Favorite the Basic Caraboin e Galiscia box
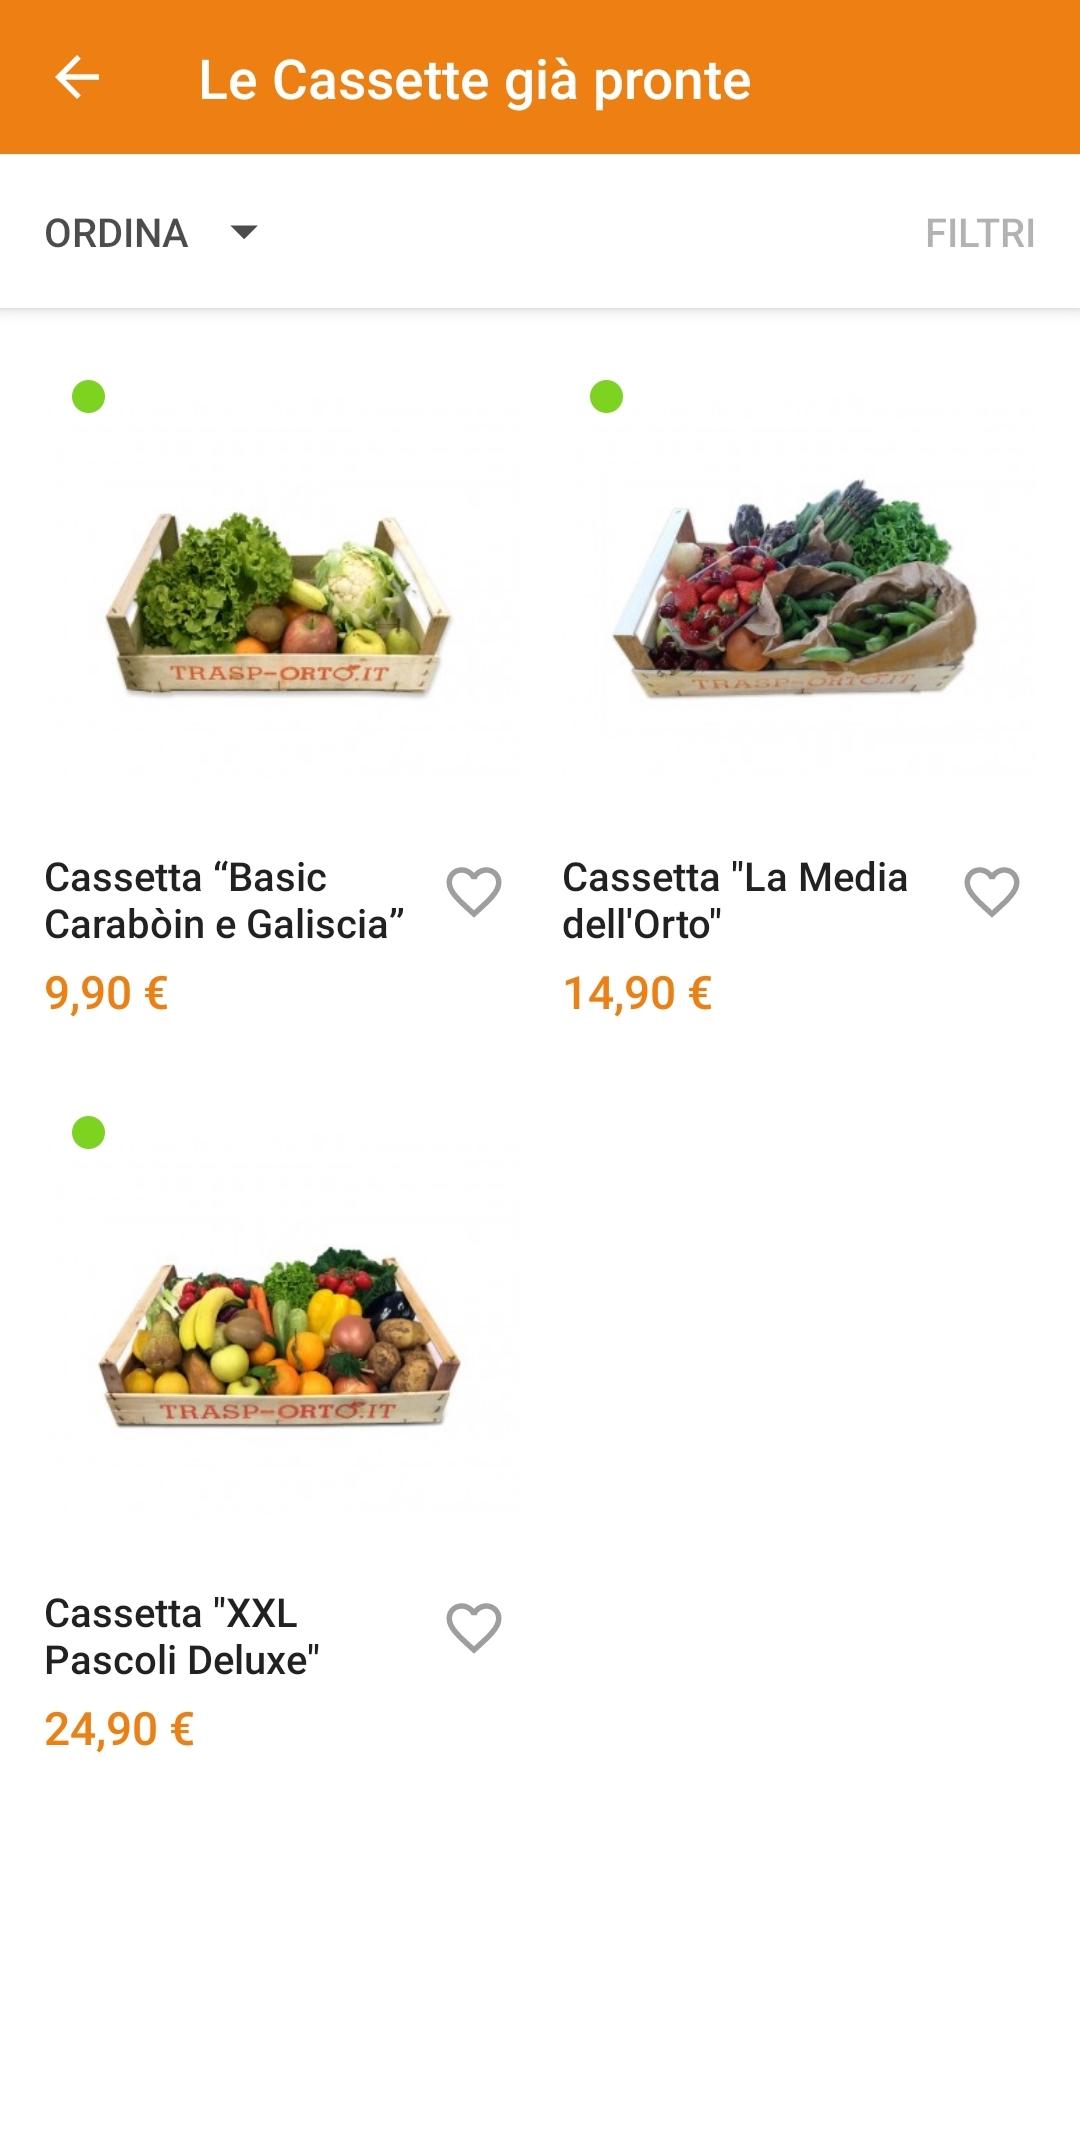The height and width of the screenshot is (2135, 1080). (474, 891)
